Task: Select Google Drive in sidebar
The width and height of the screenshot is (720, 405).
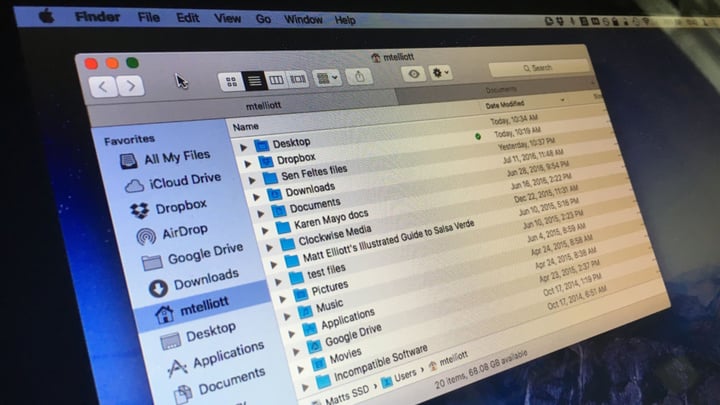Action: tap(193, 257)
